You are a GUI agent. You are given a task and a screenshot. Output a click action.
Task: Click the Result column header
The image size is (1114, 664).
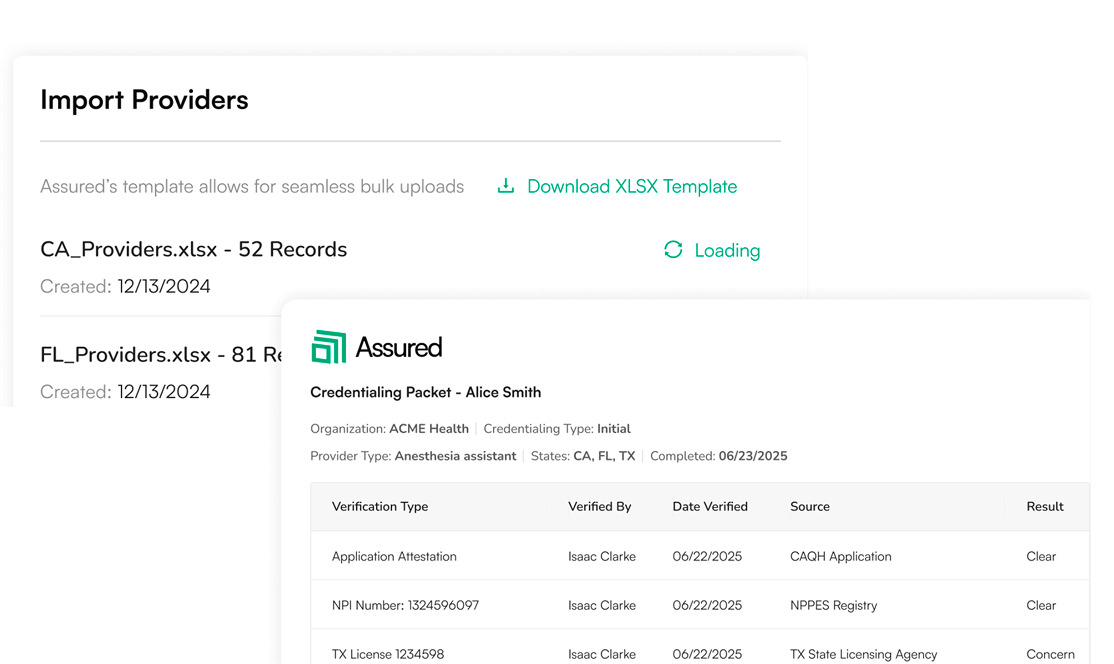[1045, 506]
